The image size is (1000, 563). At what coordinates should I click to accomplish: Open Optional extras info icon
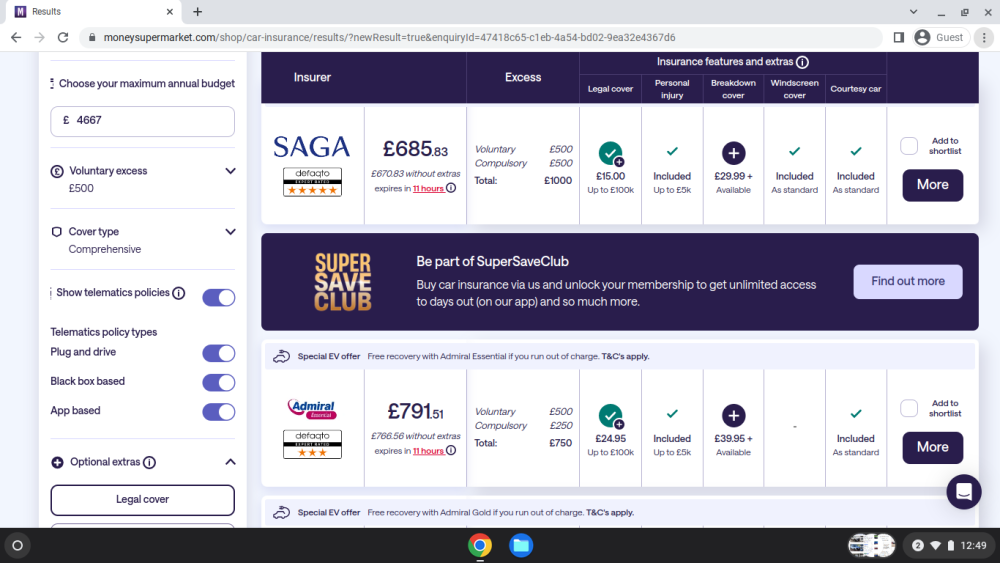pos(149,462)
